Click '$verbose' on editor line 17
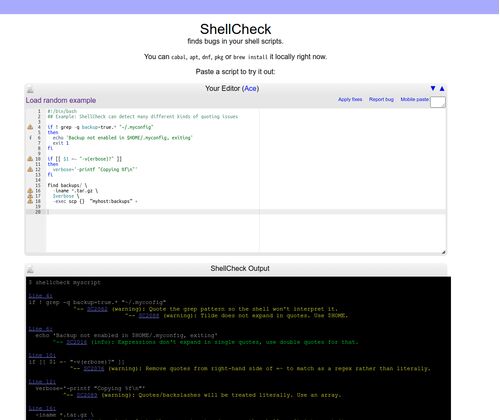The height and width of the screenshot is (420, 500). tap(63, 196)
